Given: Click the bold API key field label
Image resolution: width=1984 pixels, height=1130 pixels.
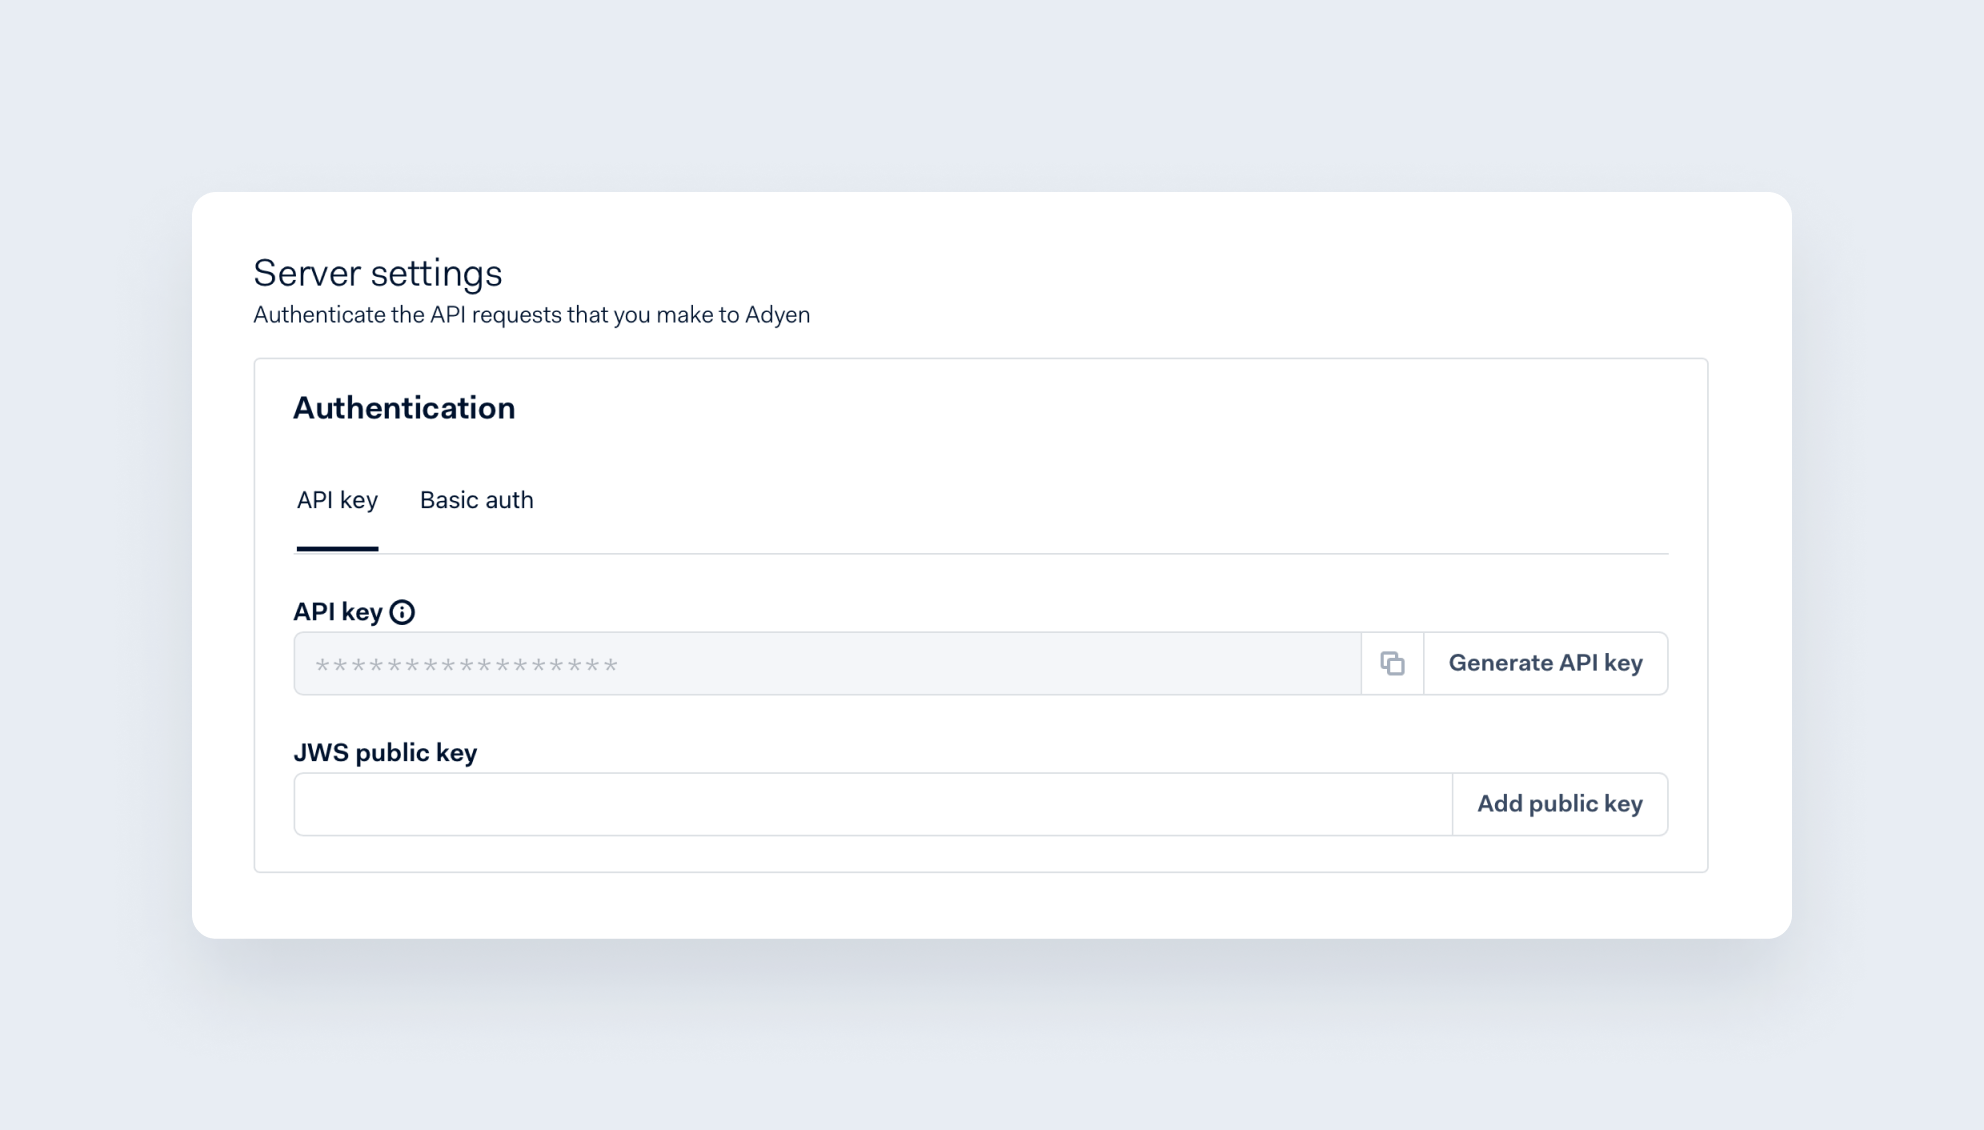Looking at the screenshot, I should click(338, 612).
